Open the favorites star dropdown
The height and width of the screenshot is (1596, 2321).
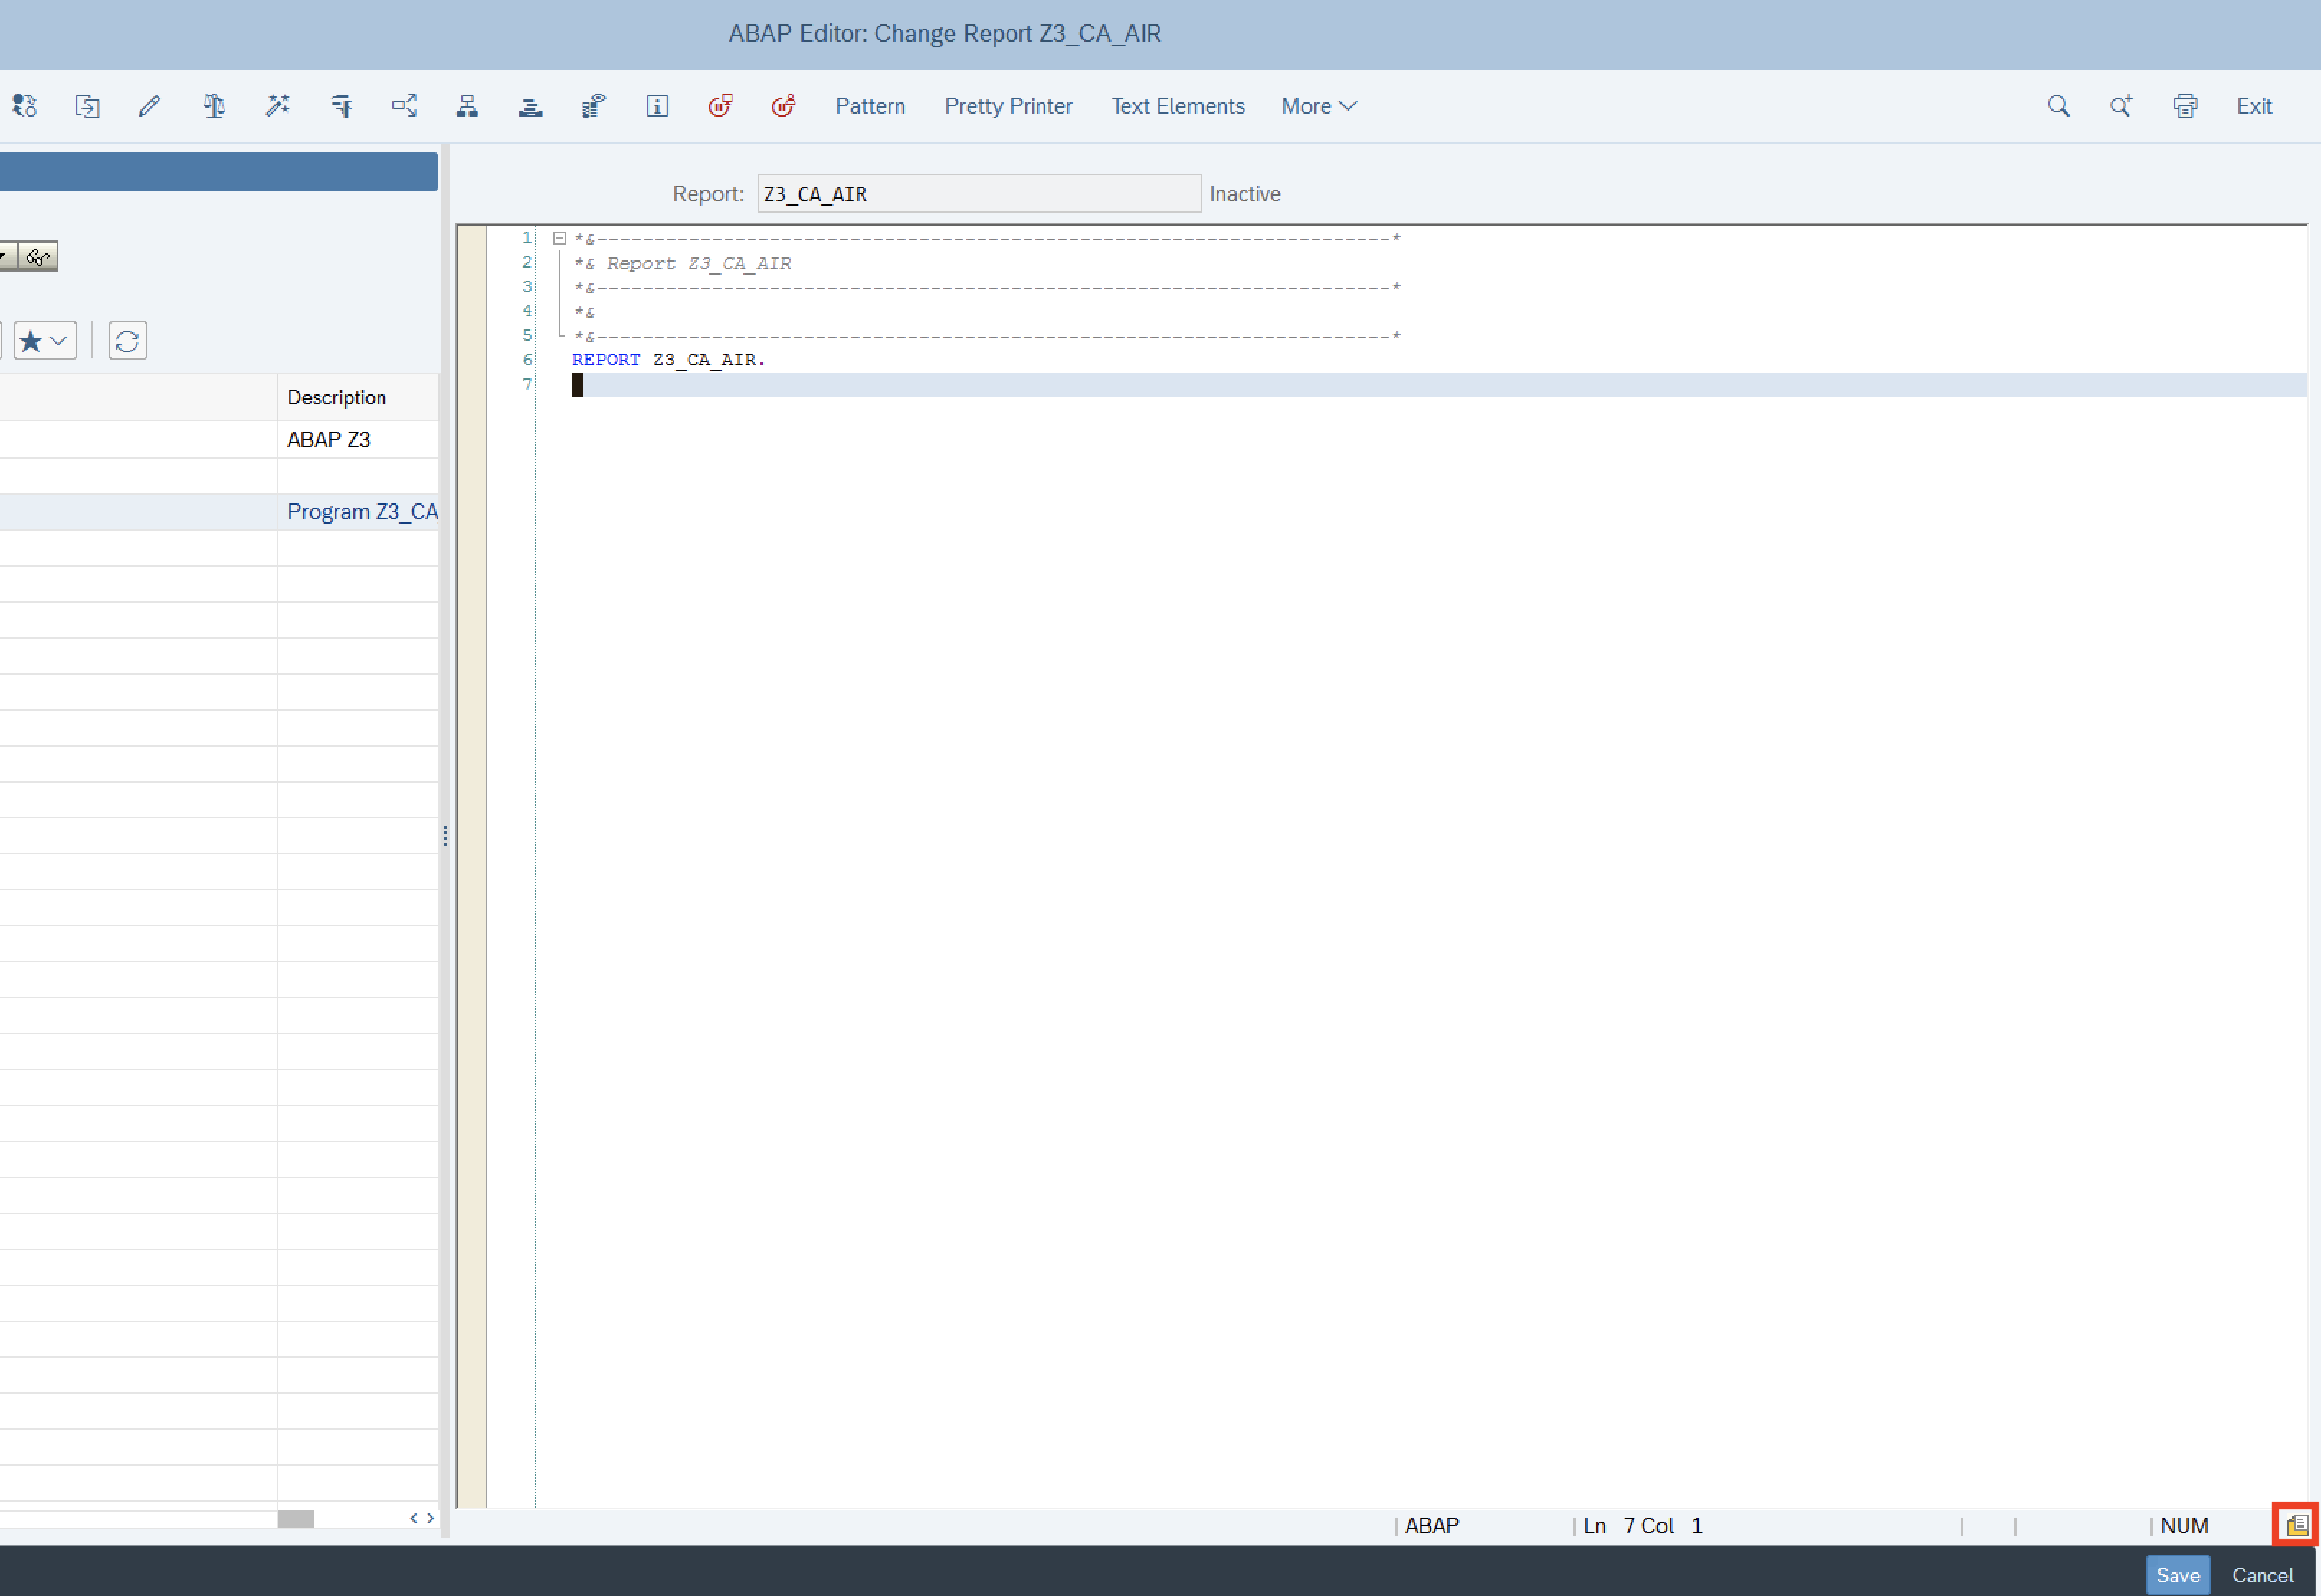click(x=45, y=341)
